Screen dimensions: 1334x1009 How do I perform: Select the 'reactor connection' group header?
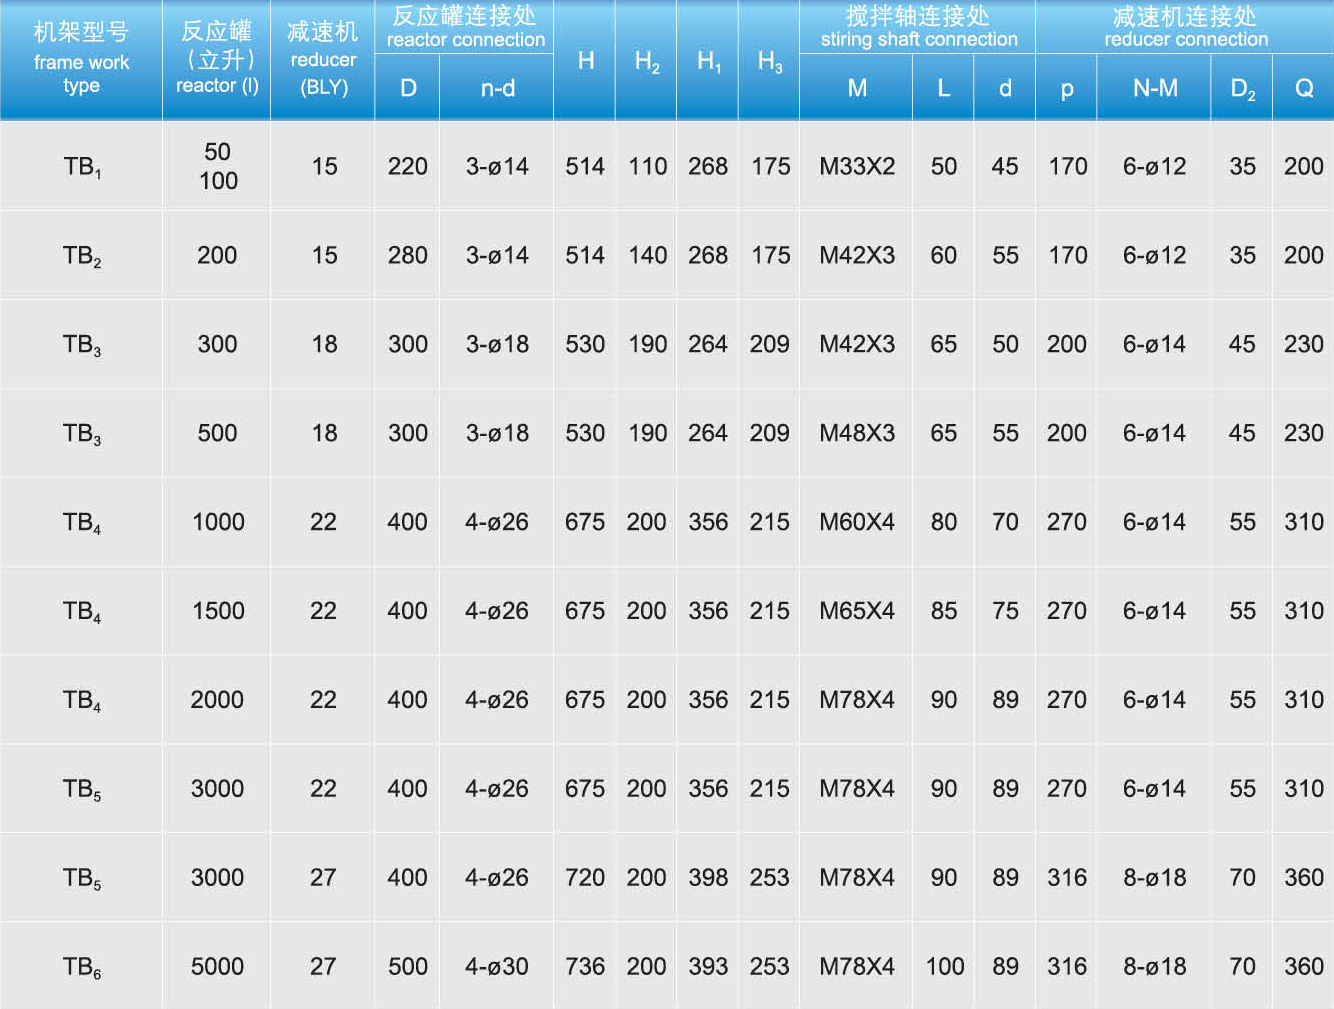465,27
